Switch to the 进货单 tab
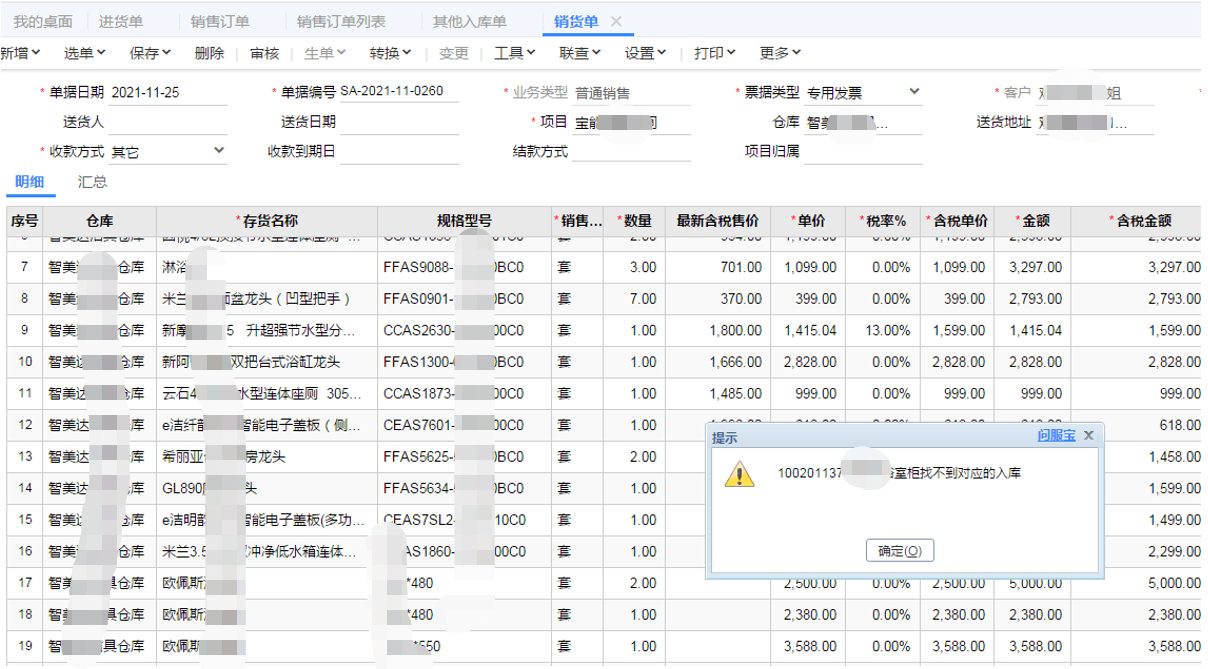The image size is (1208, 669). [x=121, y=22]
